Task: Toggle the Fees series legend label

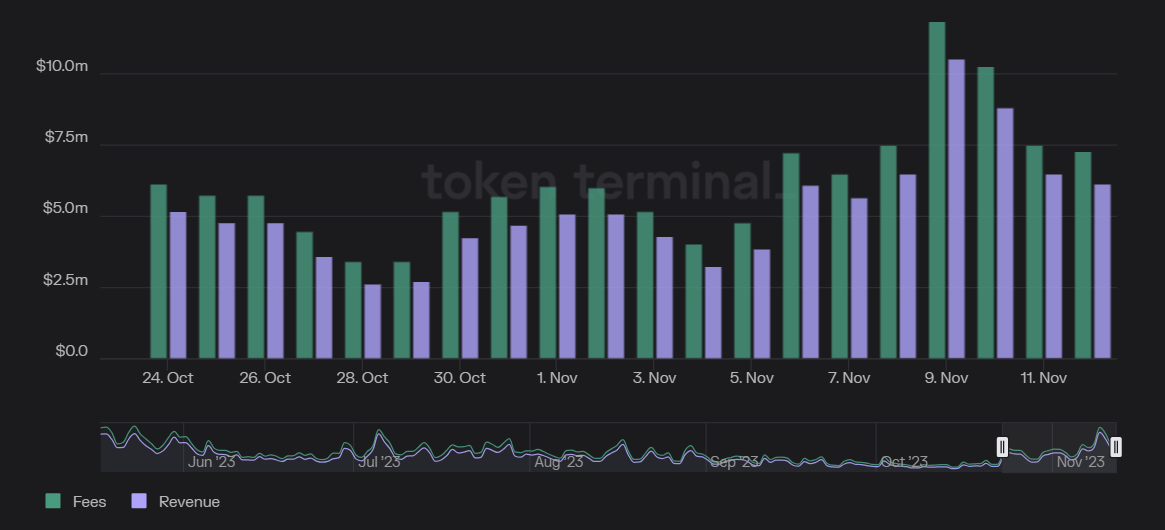Action: pos(89,502)
